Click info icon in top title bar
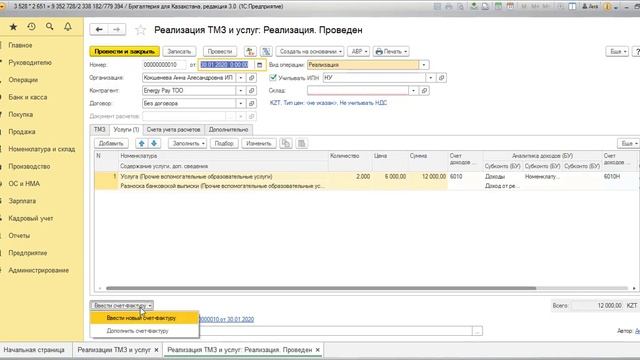This screenshot has width=640, height=360. [x=607, y=7]
